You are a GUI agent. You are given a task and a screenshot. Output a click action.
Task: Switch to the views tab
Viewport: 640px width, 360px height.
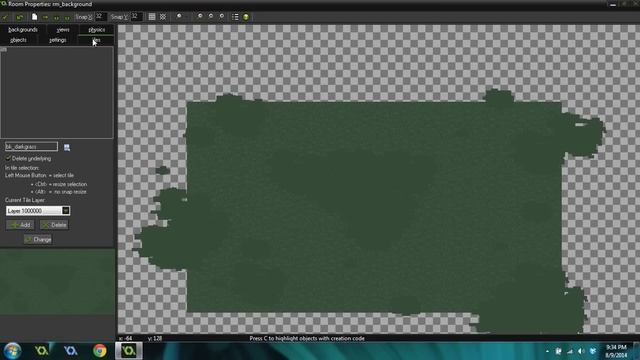63,30
